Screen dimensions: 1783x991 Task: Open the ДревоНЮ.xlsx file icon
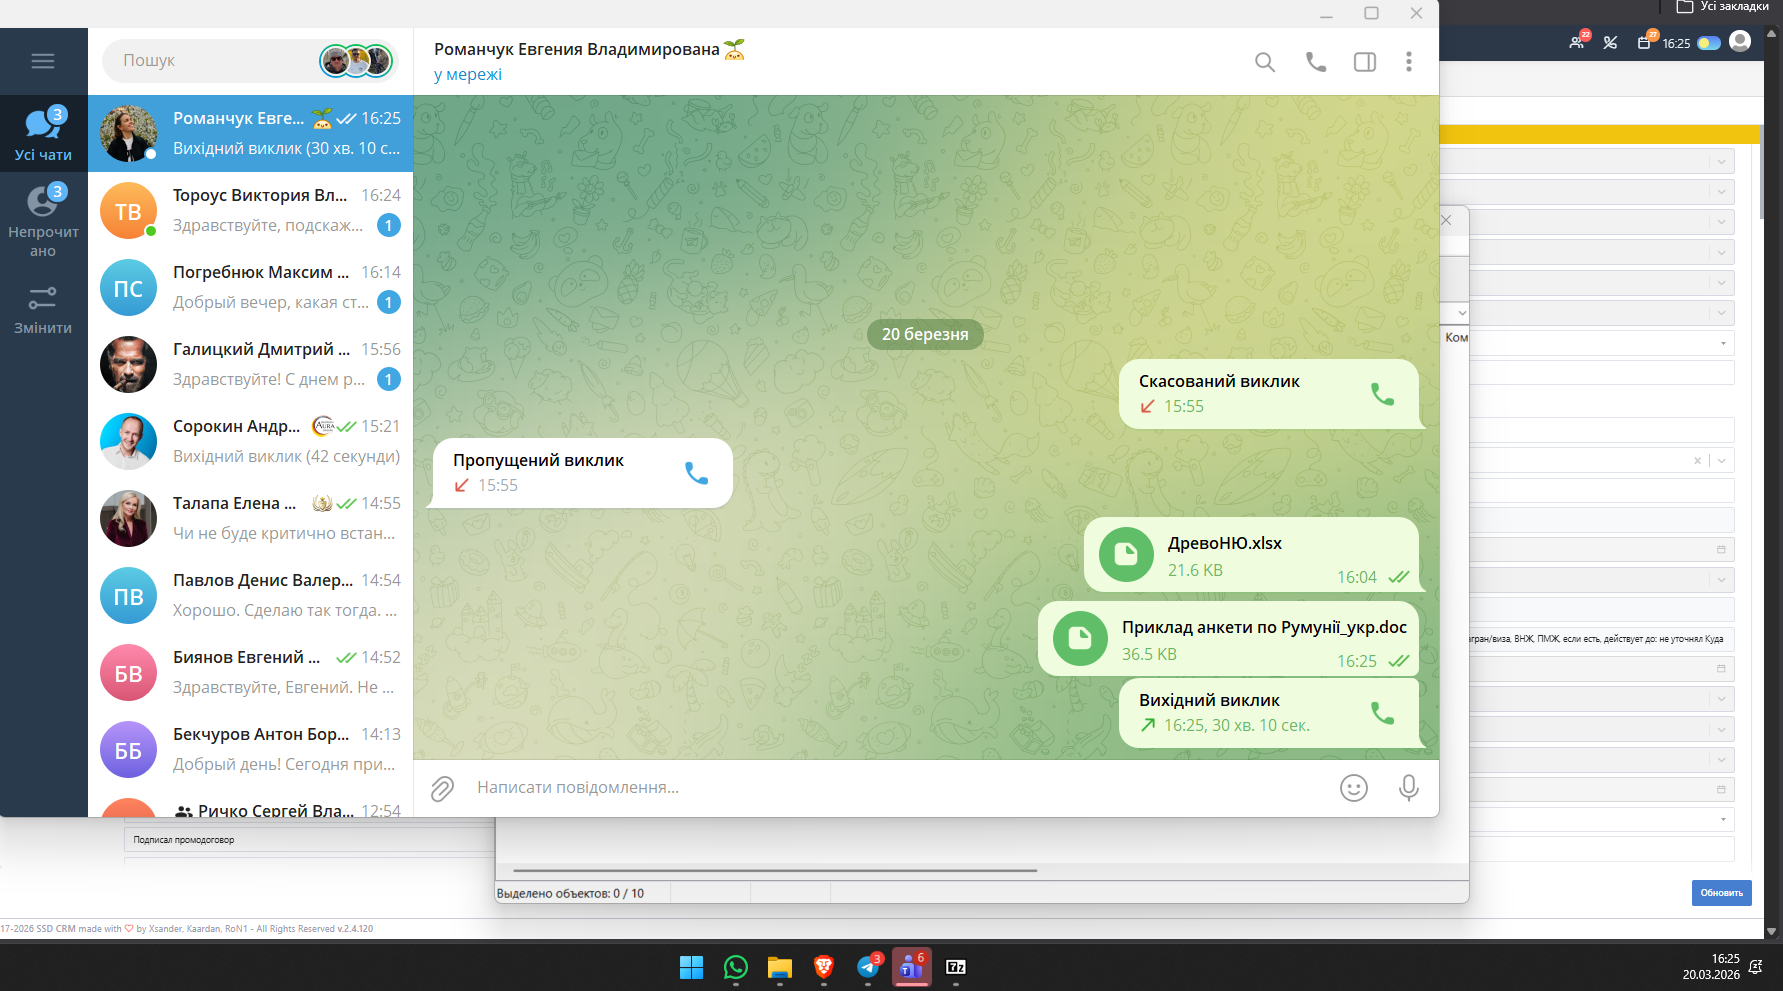click(x=1126, y=555)
